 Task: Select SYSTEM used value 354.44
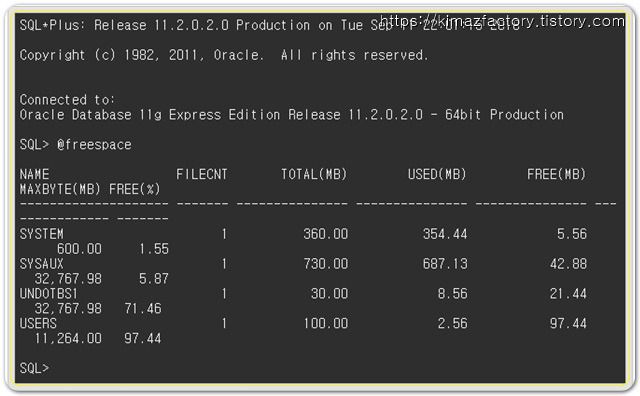coord(445,234)
